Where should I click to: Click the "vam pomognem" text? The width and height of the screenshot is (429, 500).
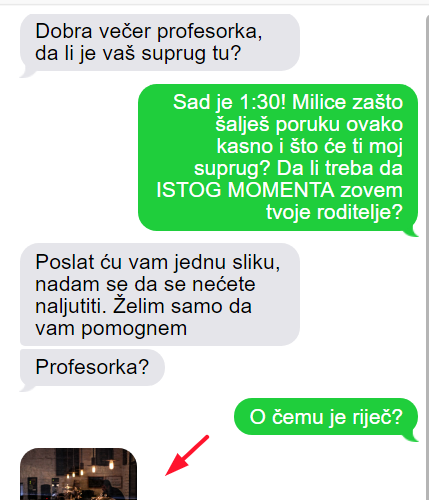click(111, 329)
